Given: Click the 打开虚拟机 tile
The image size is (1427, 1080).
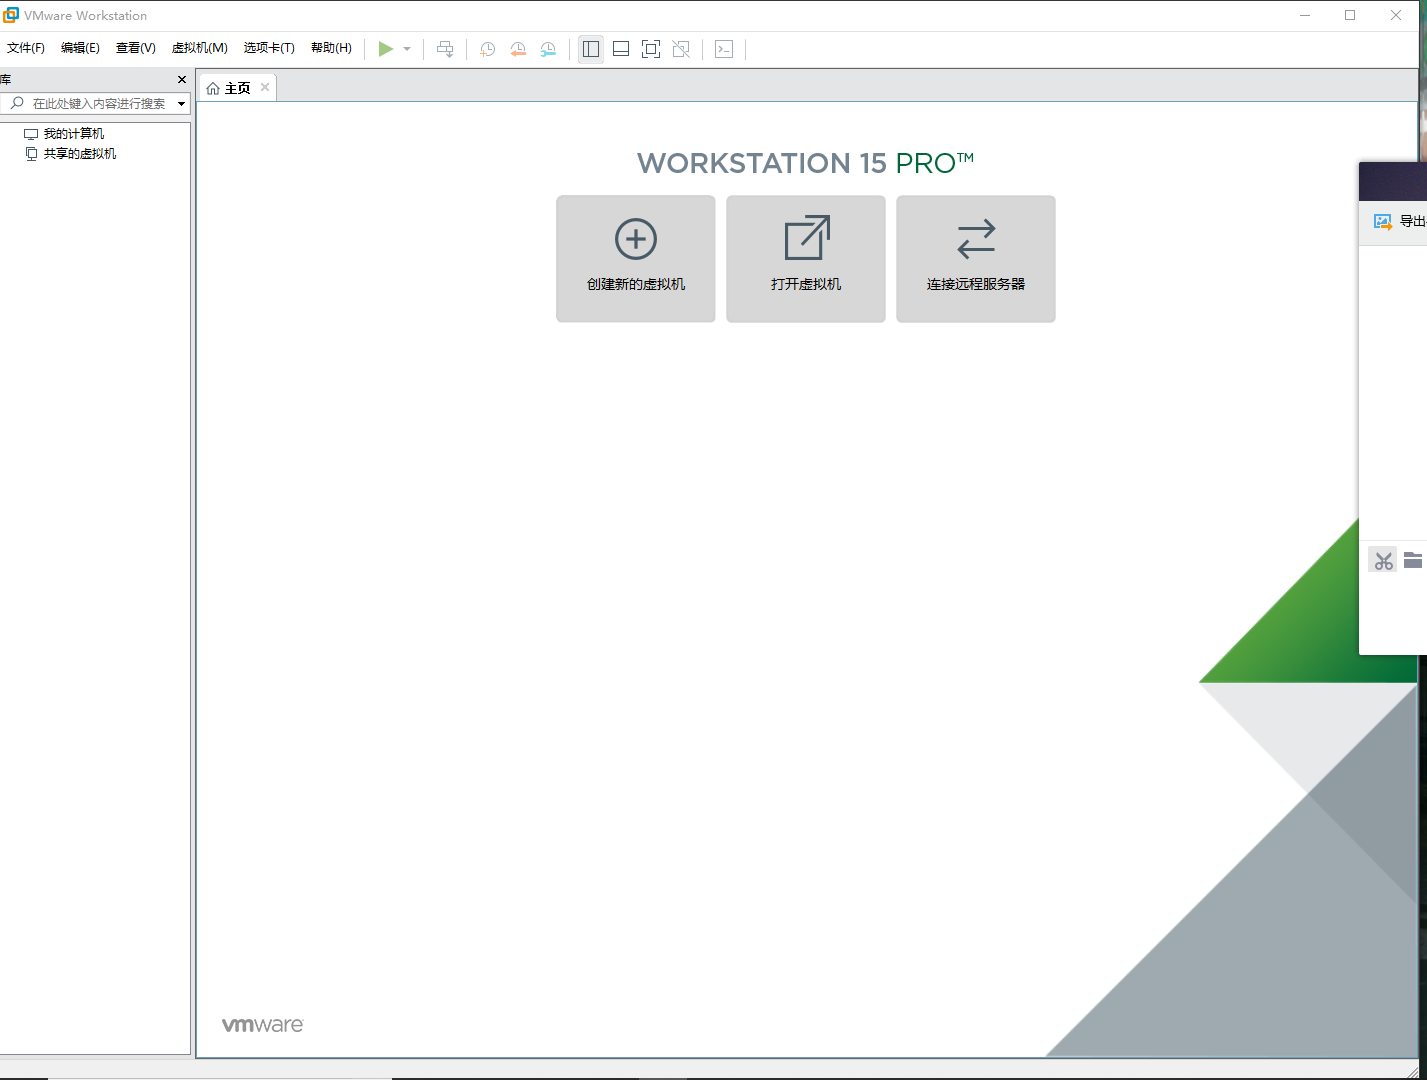Looking at the screenshot, I should click(x=806, y=259).
